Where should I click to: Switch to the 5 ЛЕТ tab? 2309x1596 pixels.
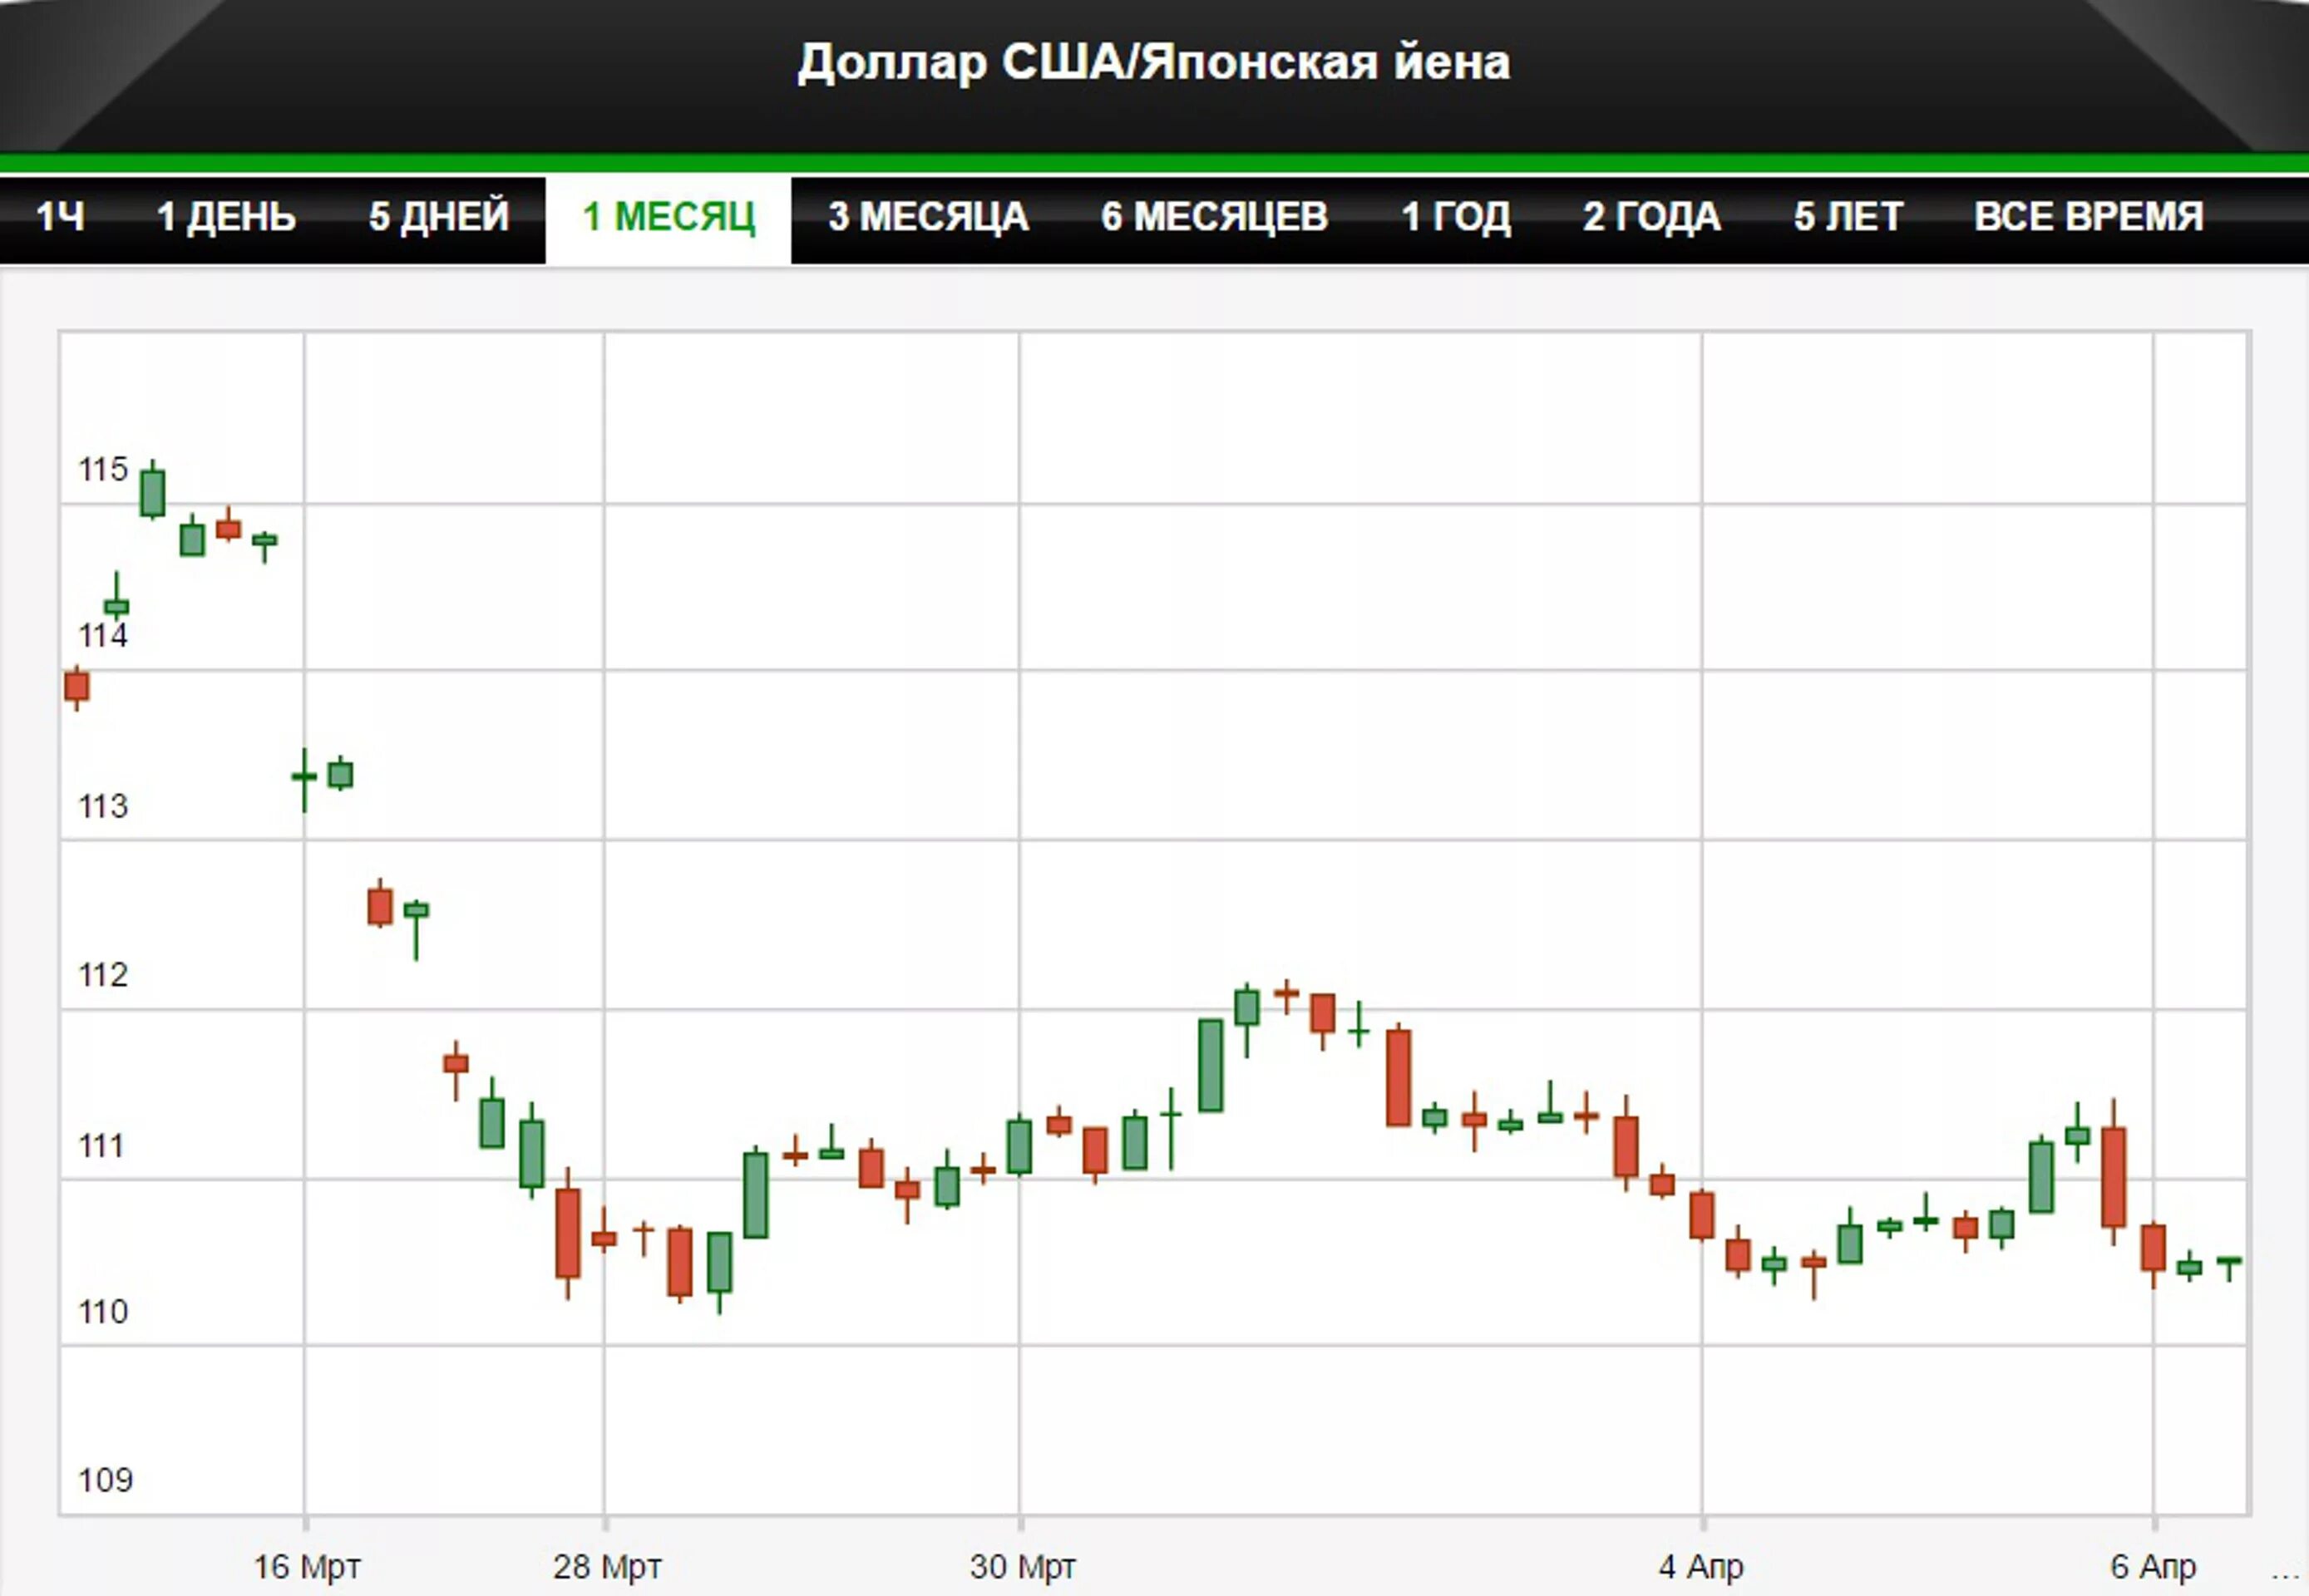coord(1847,217)
